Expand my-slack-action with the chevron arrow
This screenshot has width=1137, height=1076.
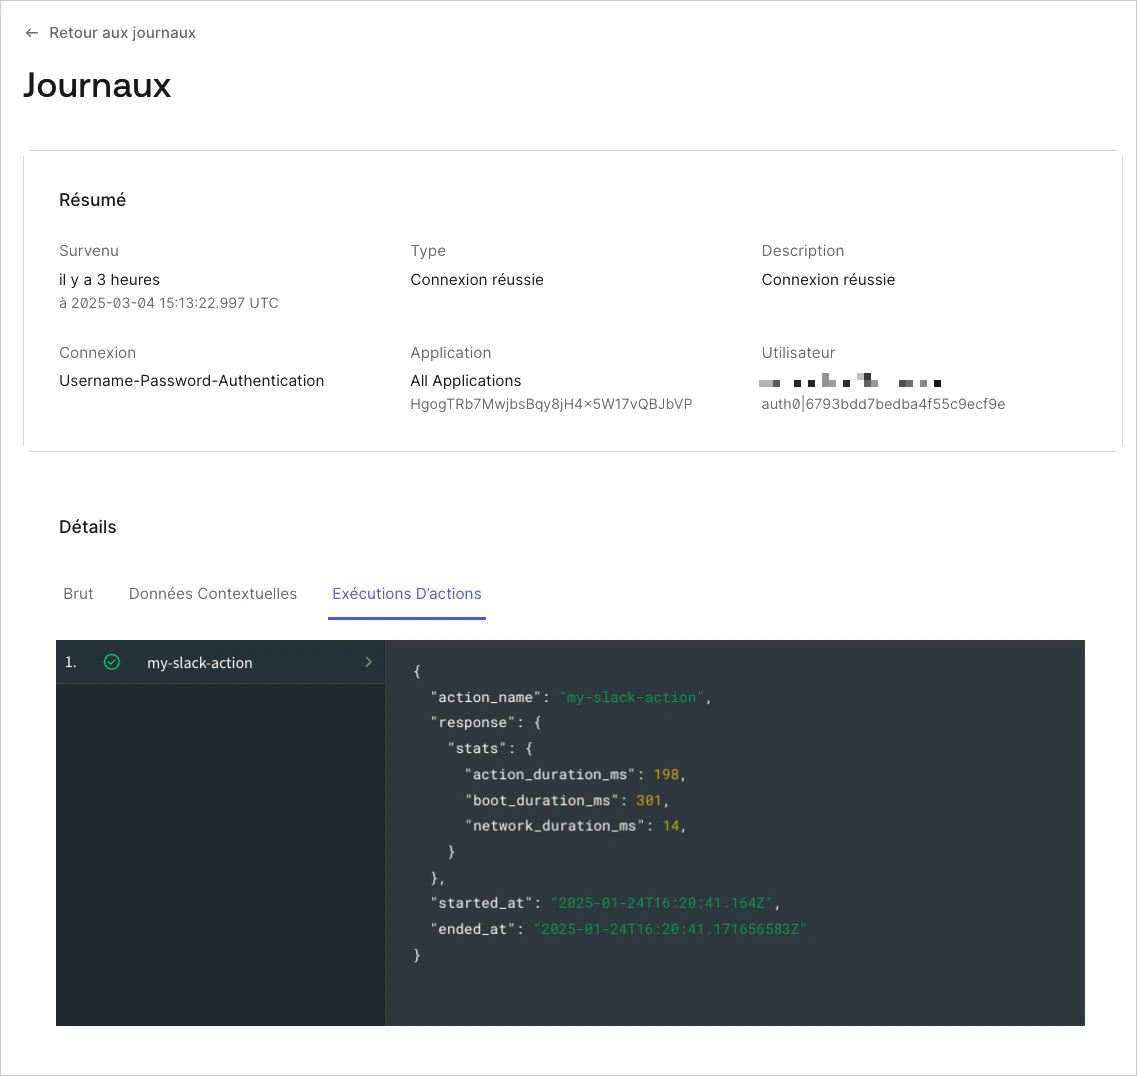click(x=368, y=662)
